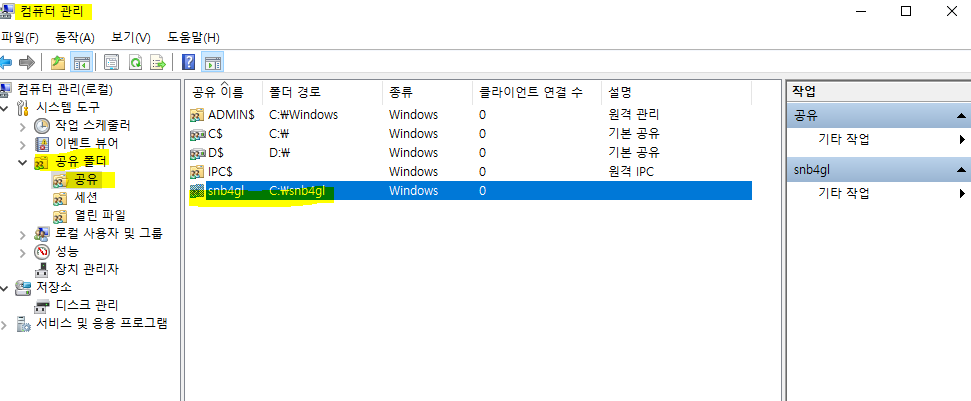
Task: Click the 장치 관리자 icon
Action: click(x=41, y=269)
